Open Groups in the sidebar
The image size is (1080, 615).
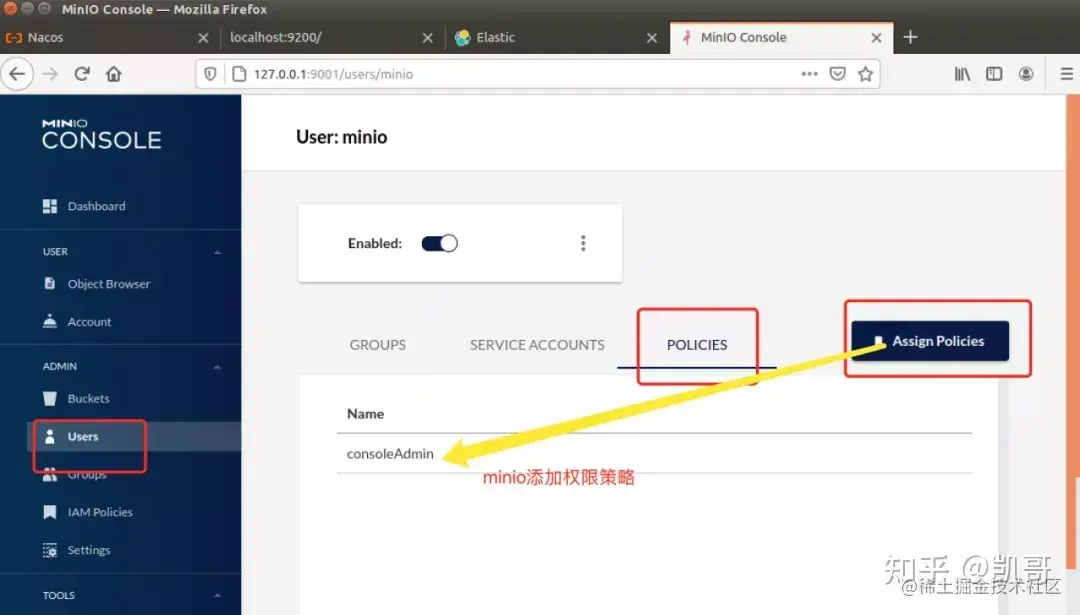pos(75,475)
